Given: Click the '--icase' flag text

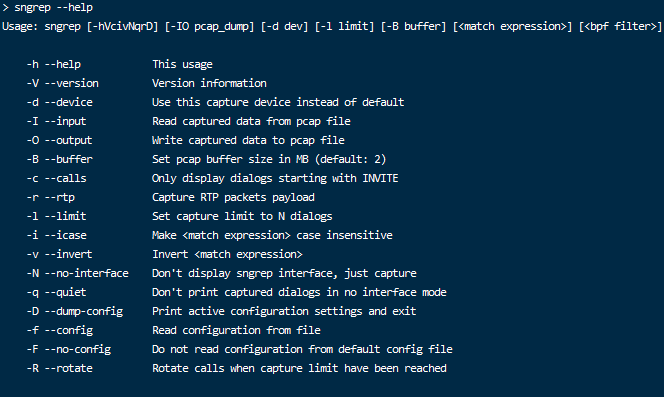Looking at the screenshot, I should pos(66,236).
